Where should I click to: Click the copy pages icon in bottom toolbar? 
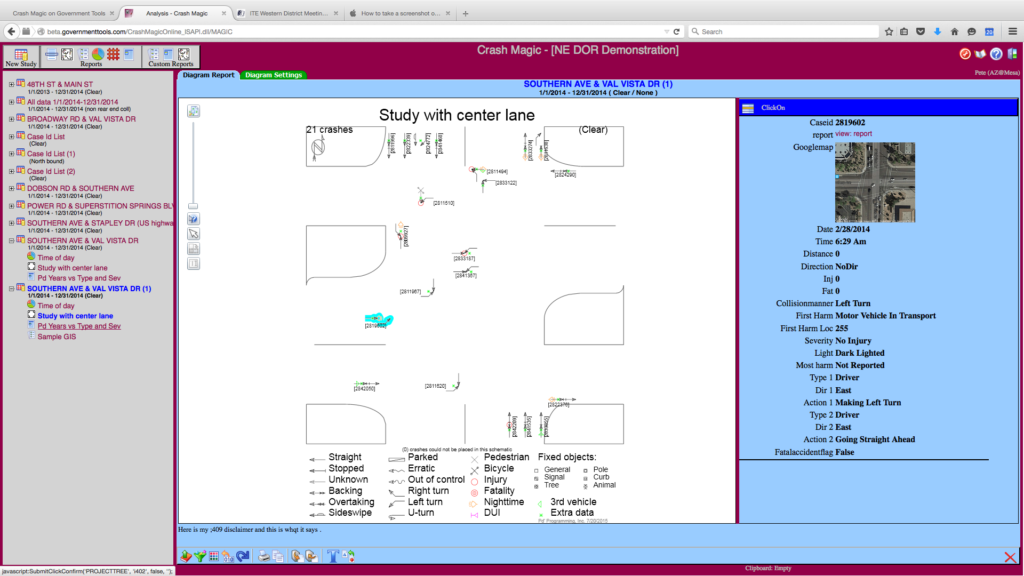click(x=278, y=556)
